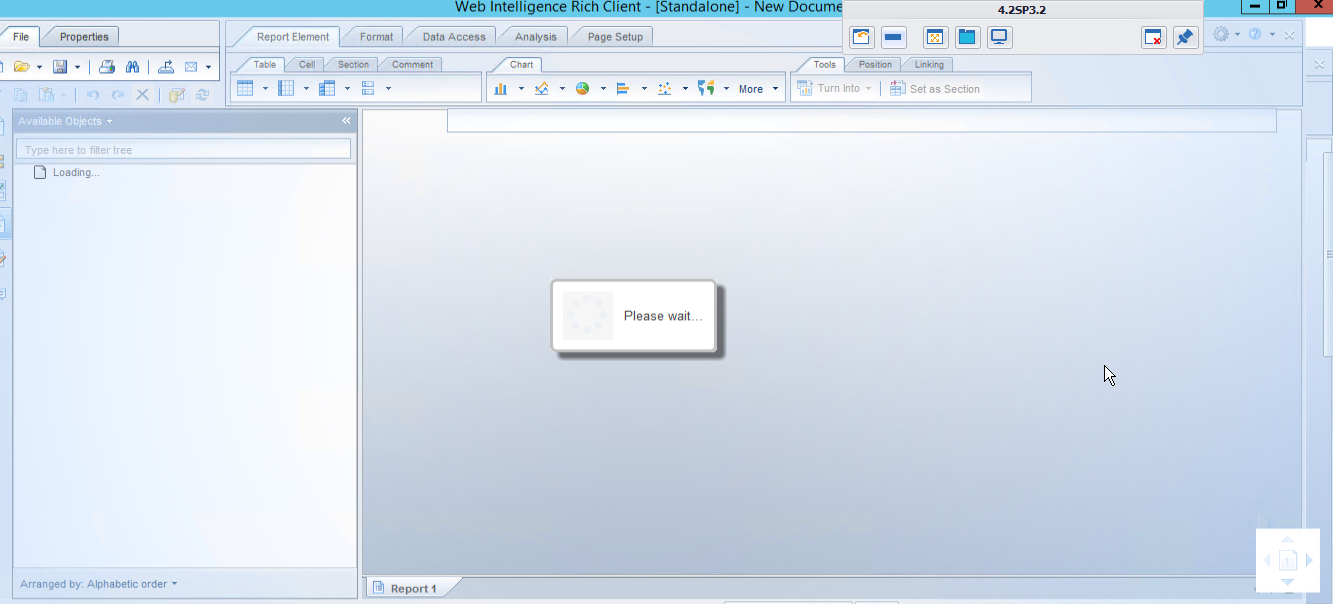Screen dimensions: 1333x604
Task: Click the Set as Section button
Action: coord(935,89)
